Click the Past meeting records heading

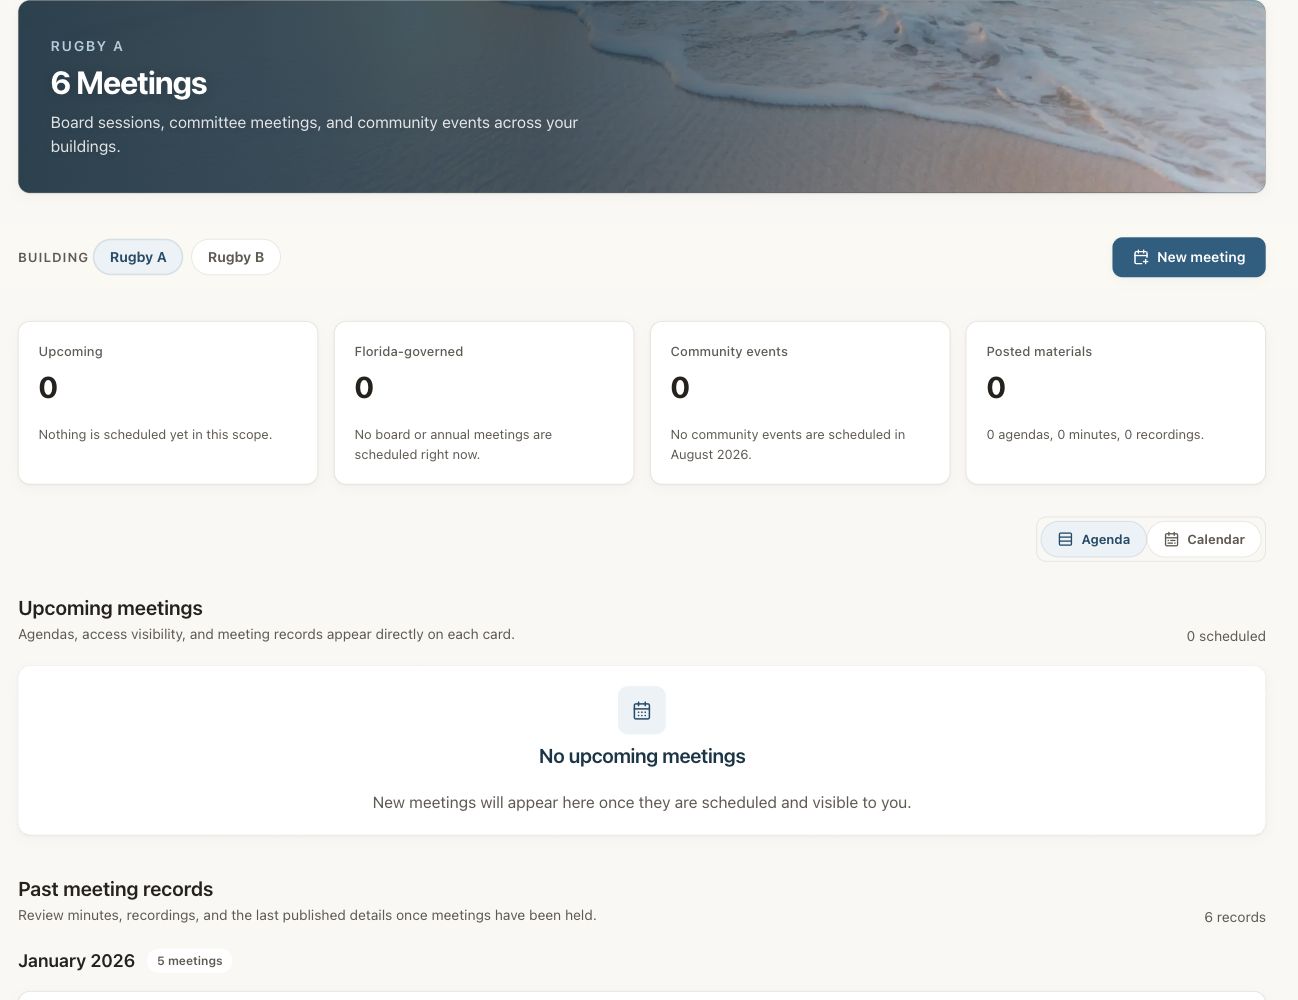116,889
